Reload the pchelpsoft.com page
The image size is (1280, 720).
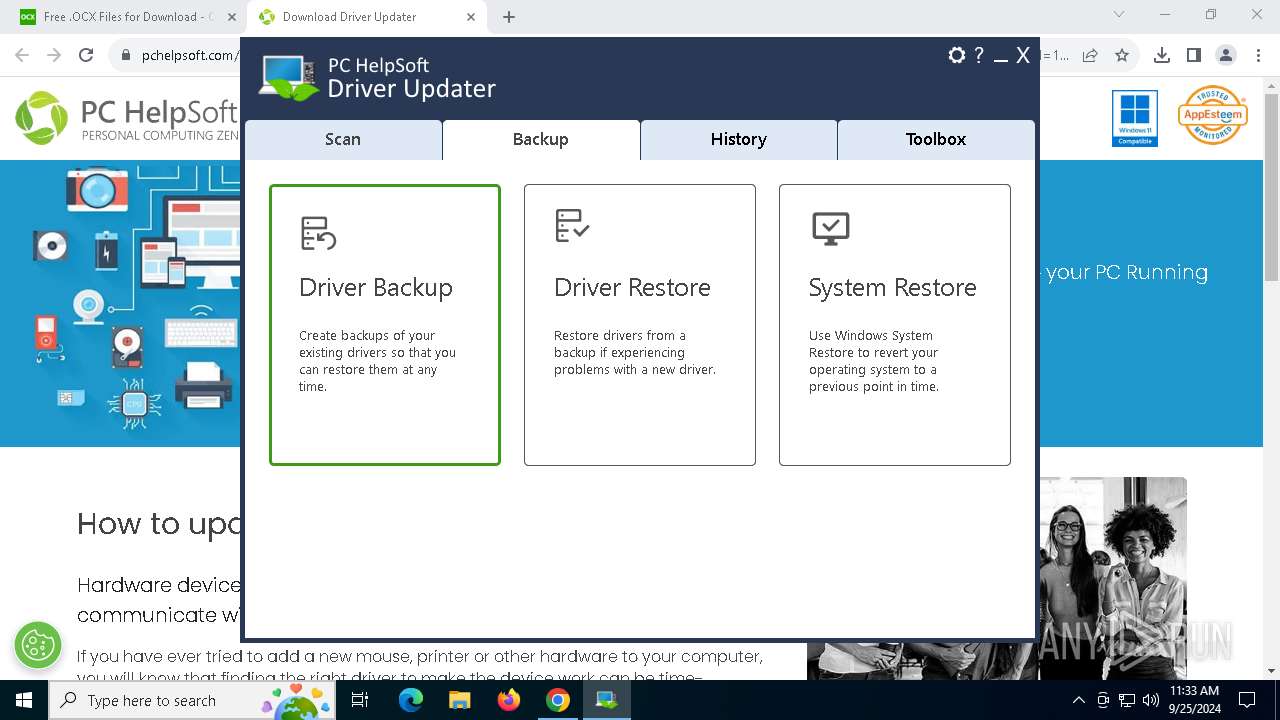point(86,56)
